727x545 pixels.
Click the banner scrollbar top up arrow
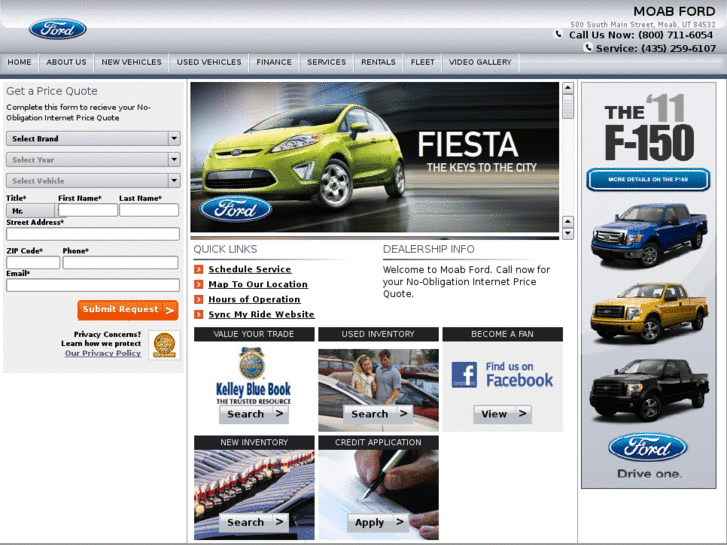point(568,88)
